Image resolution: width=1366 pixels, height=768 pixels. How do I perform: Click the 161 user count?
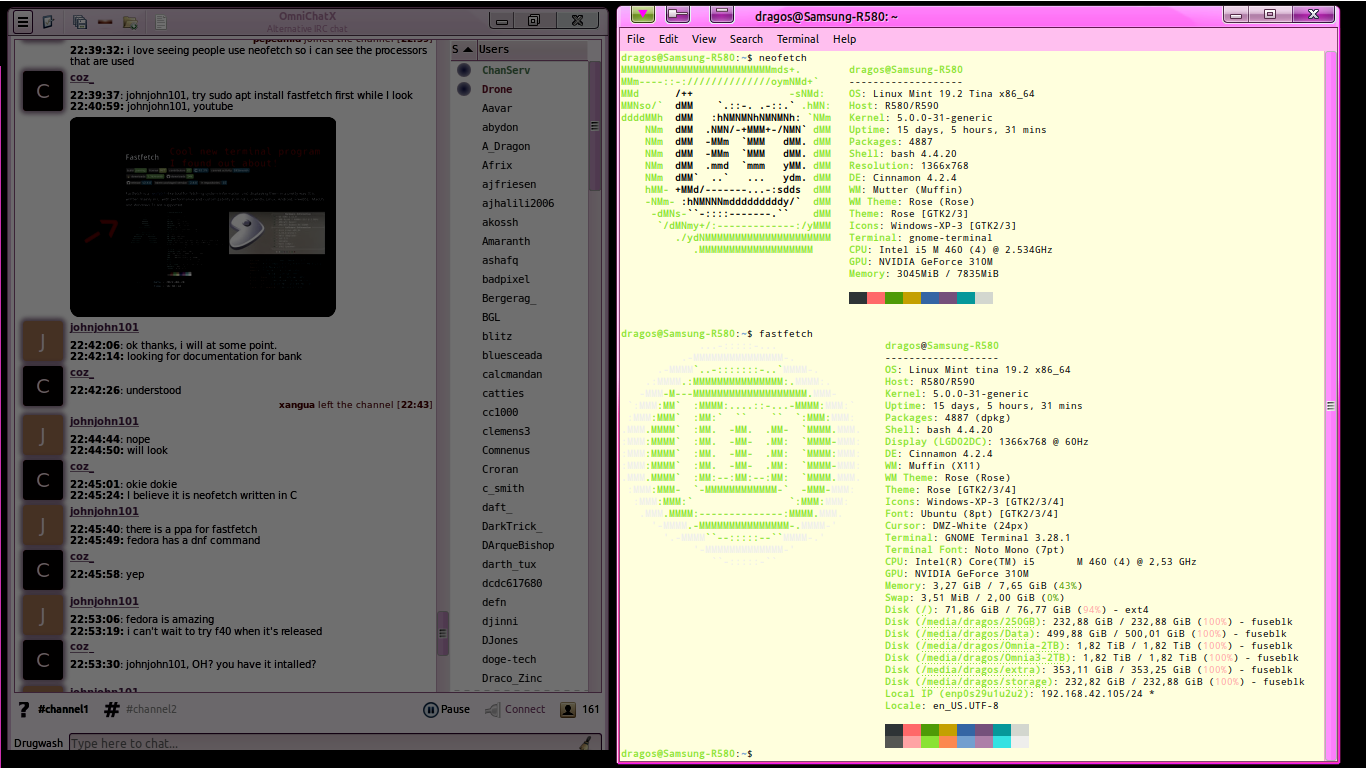(591, 709)
